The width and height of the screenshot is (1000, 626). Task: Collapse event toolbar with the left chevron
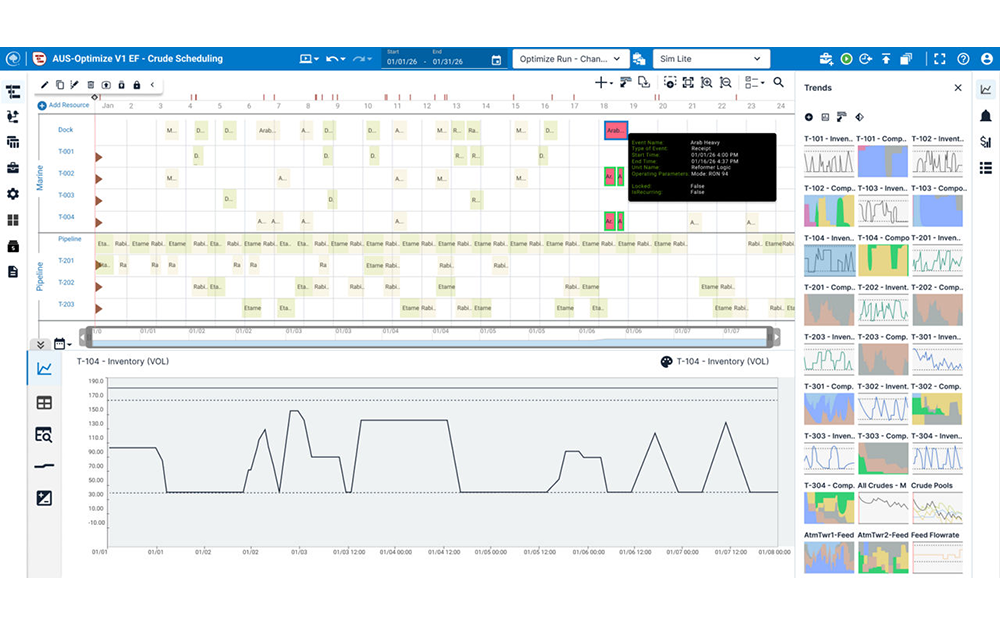click(x=152, y=85)
